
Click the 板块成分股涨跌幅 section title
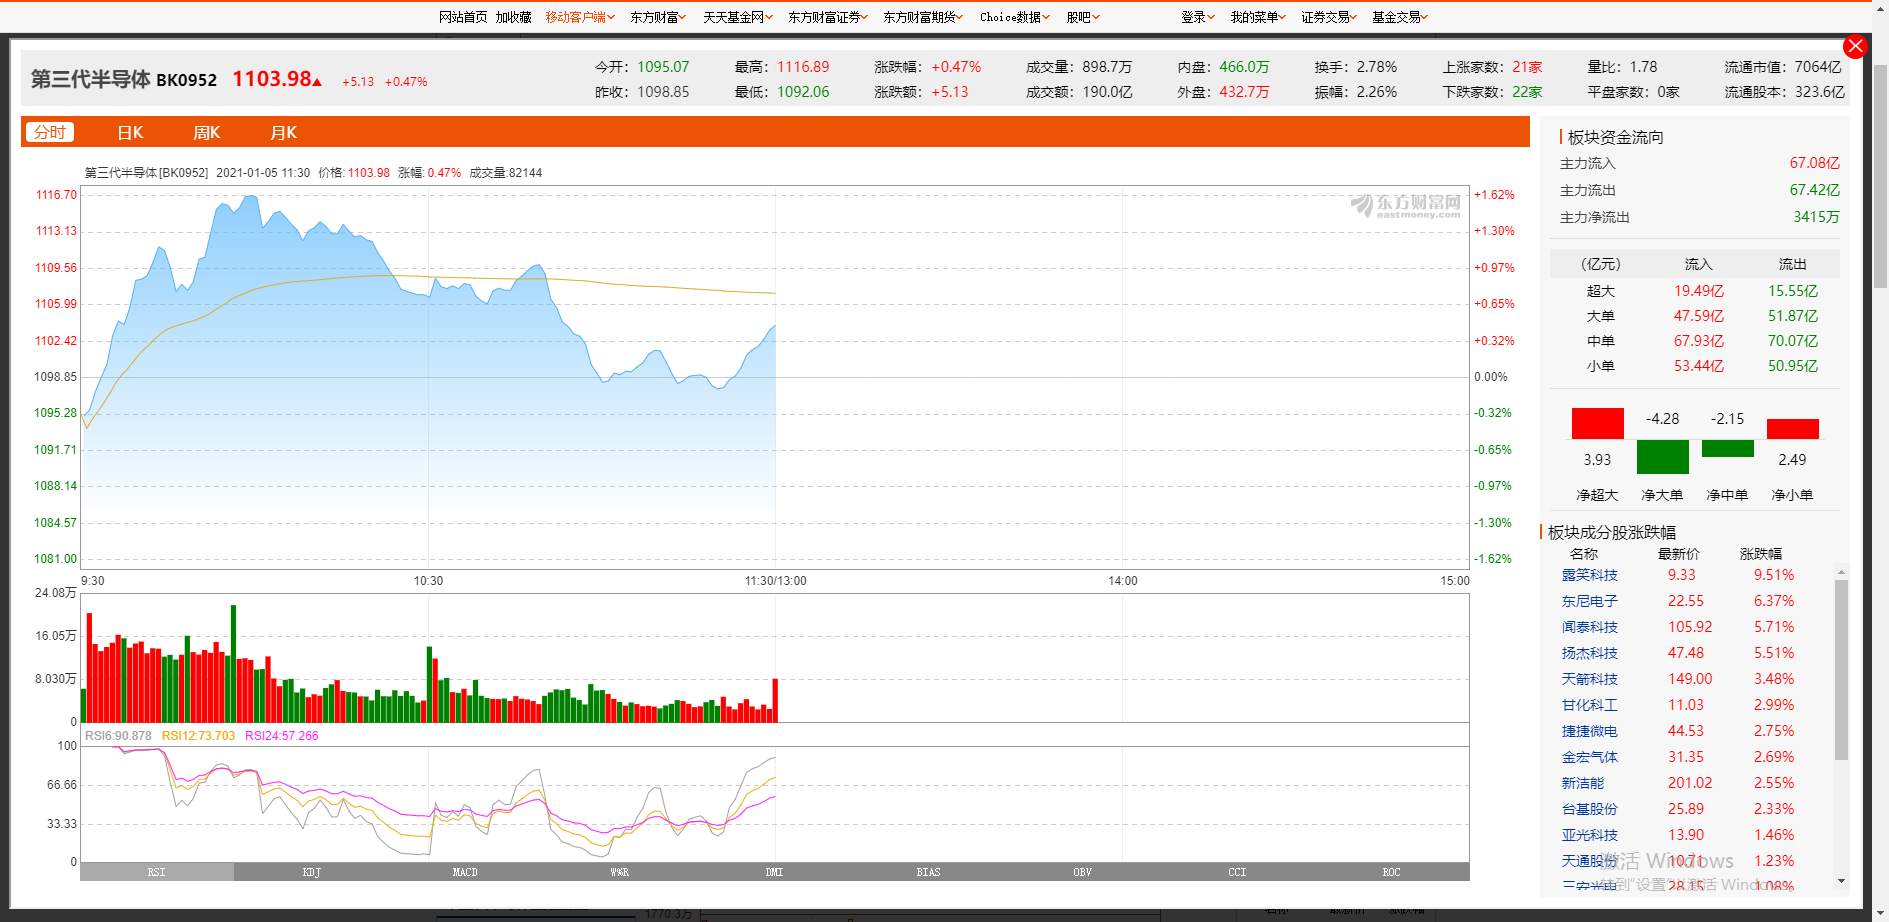[1612, 532]
